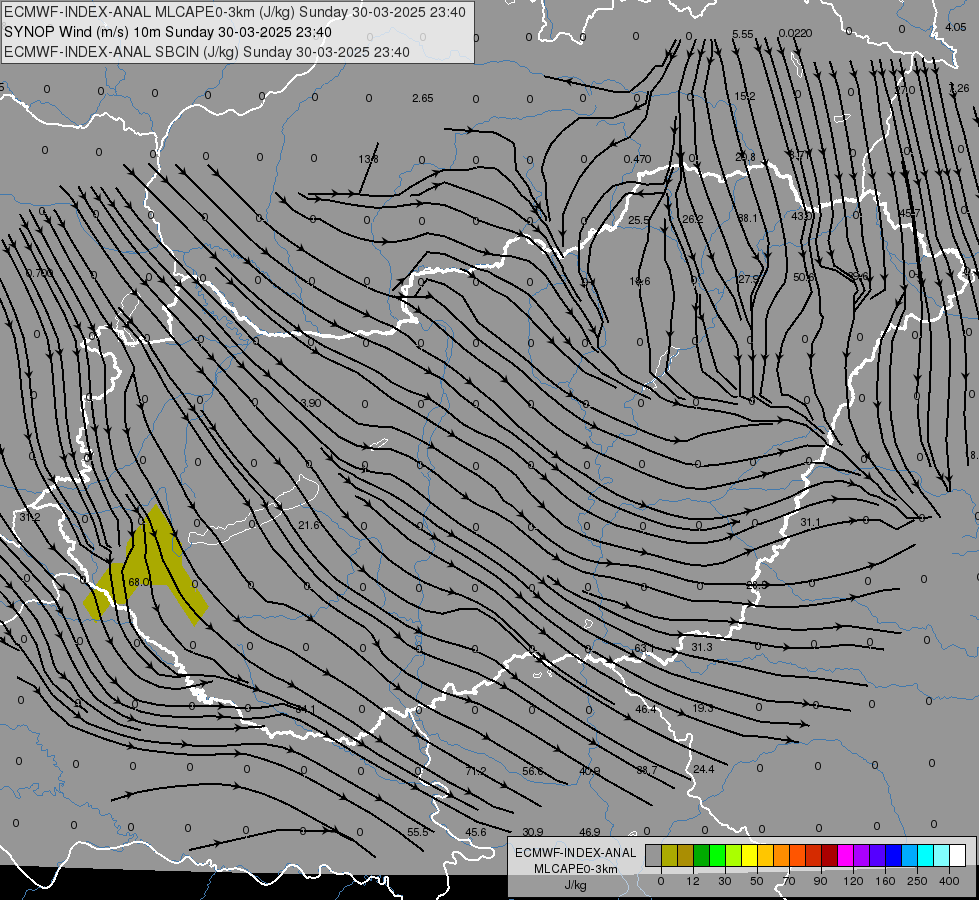Image resolution: width=979 pixels, height=900 pixels.
Task: Click the azure blue legend swatch before 250
Action: click(910, 855)
